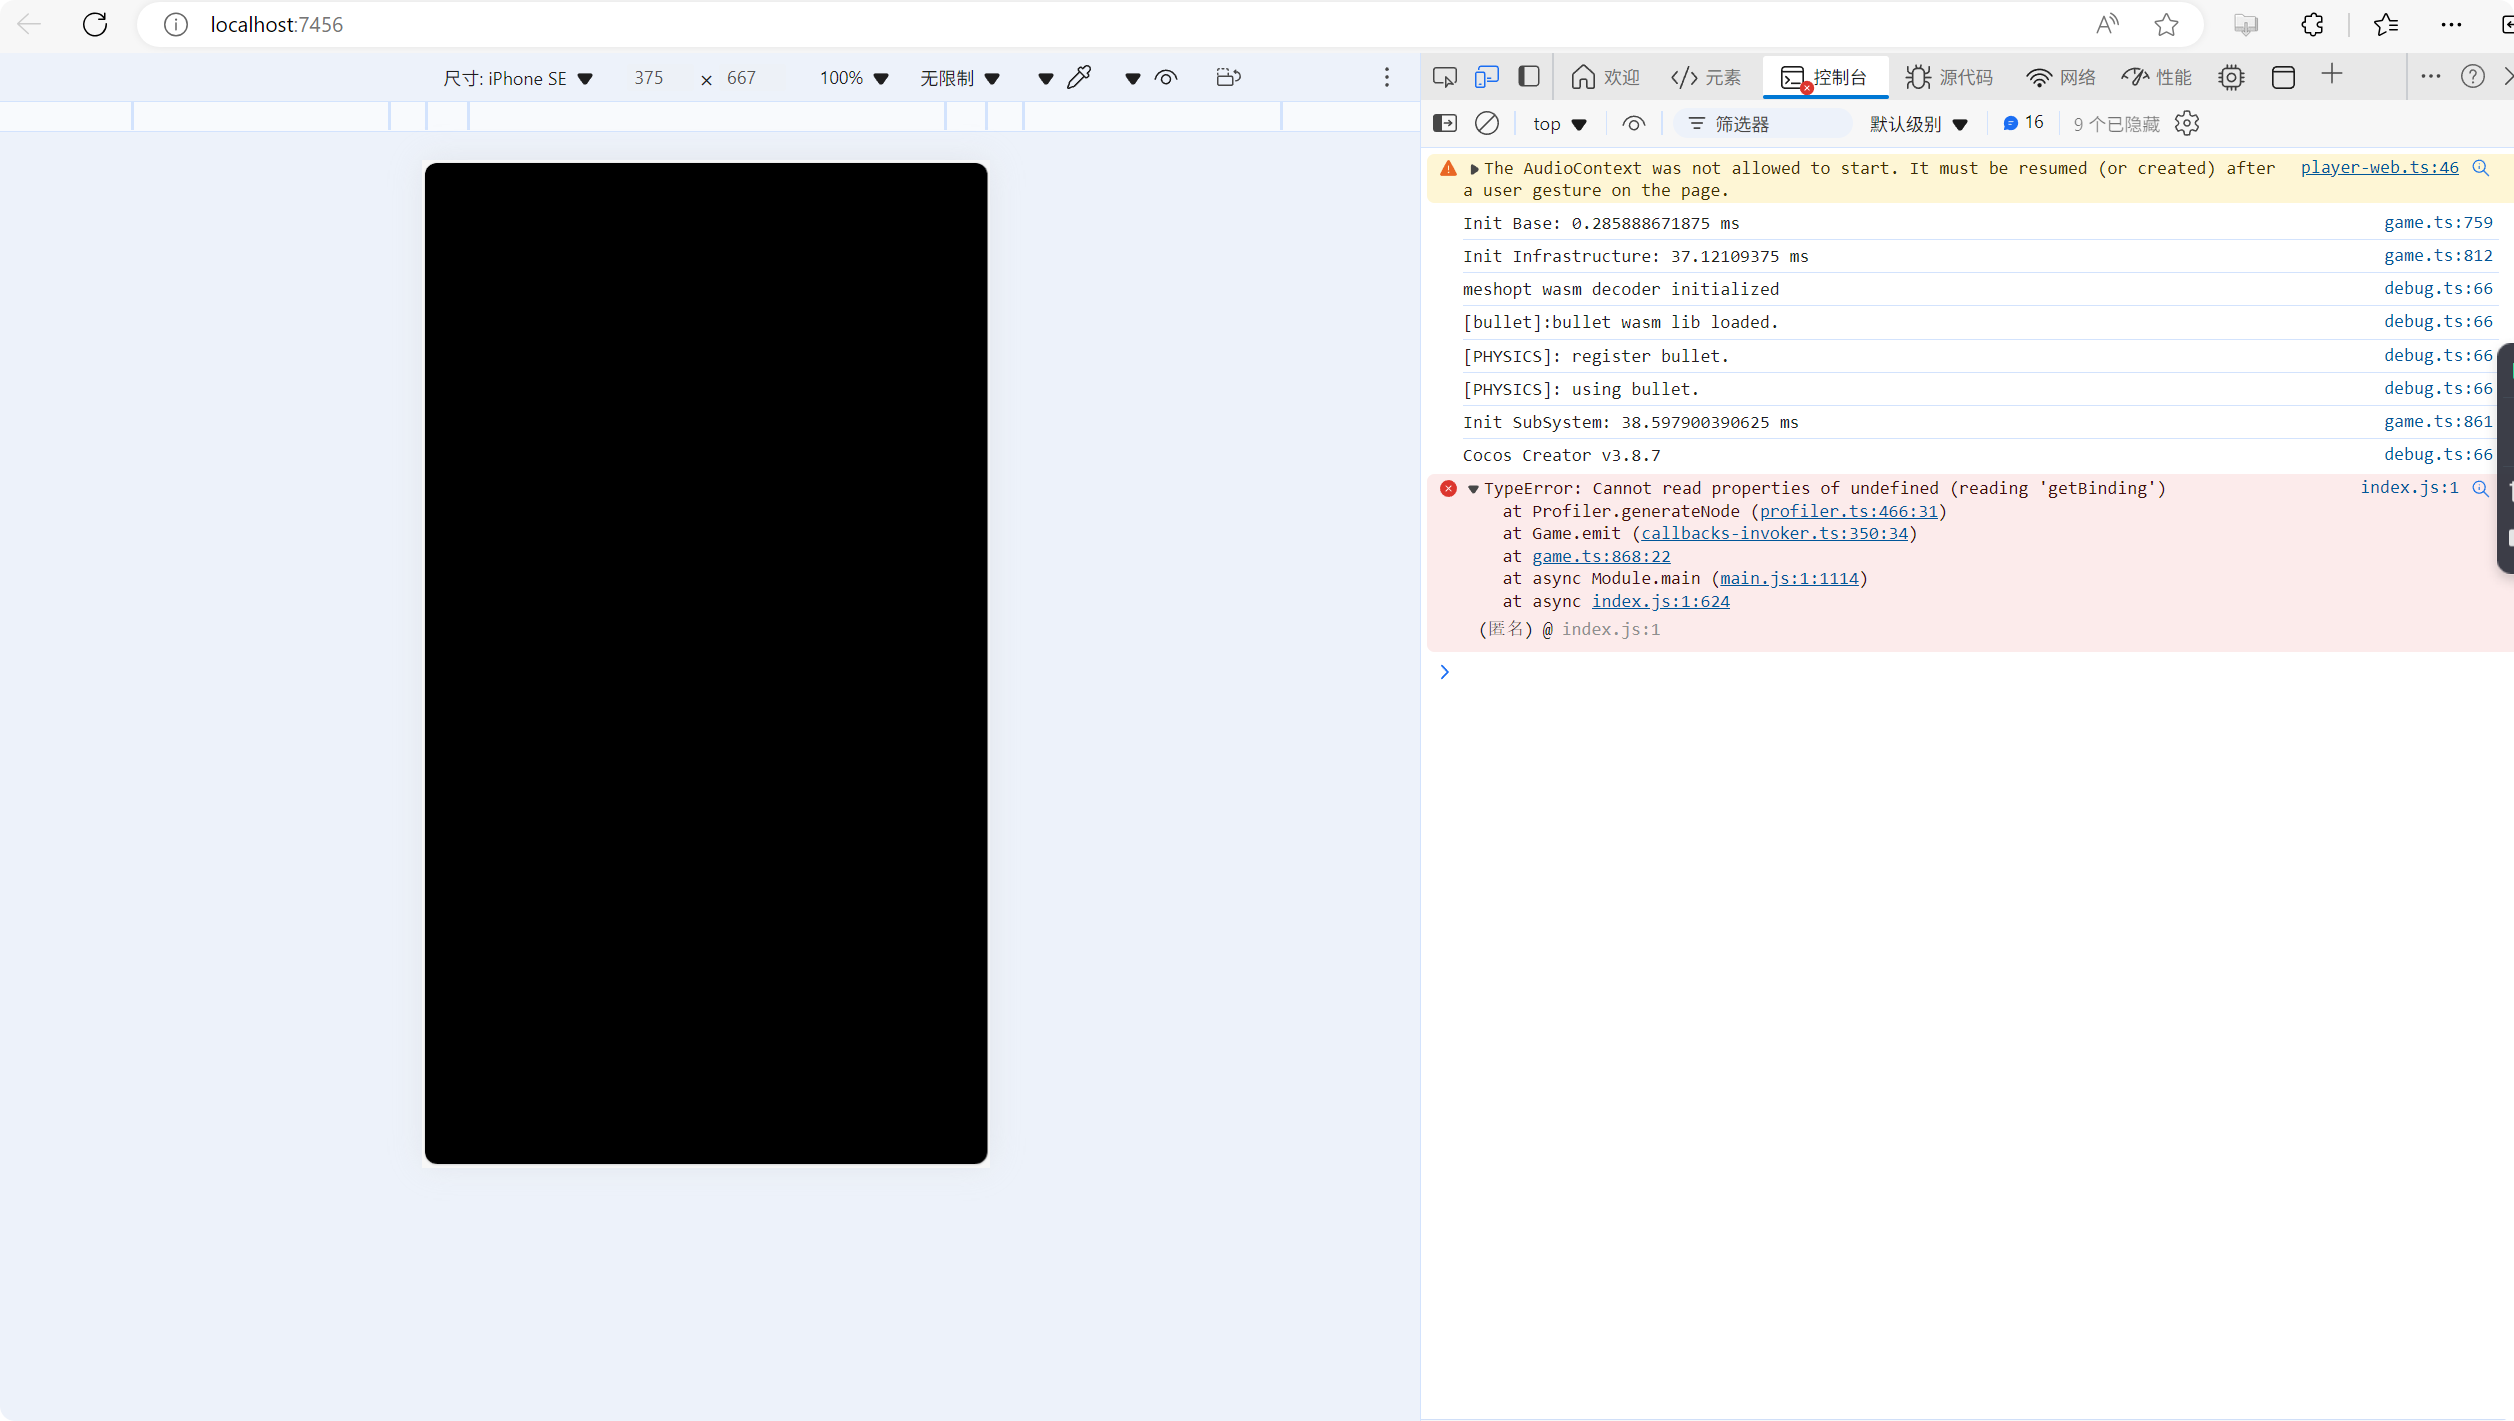Viewport: 2514px width, 1421px height.
Task: Open the top context dropdown
Action: (1559, 124)
